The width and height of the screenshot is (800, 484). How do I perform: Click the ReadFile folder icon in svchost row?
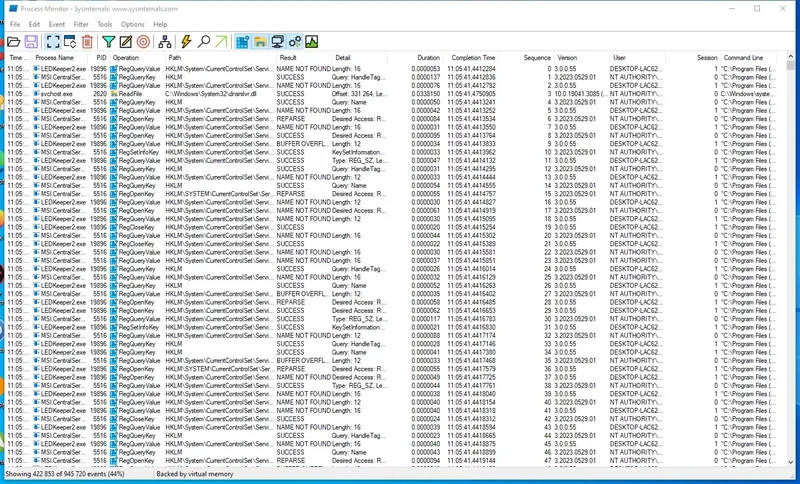point(114,94)
